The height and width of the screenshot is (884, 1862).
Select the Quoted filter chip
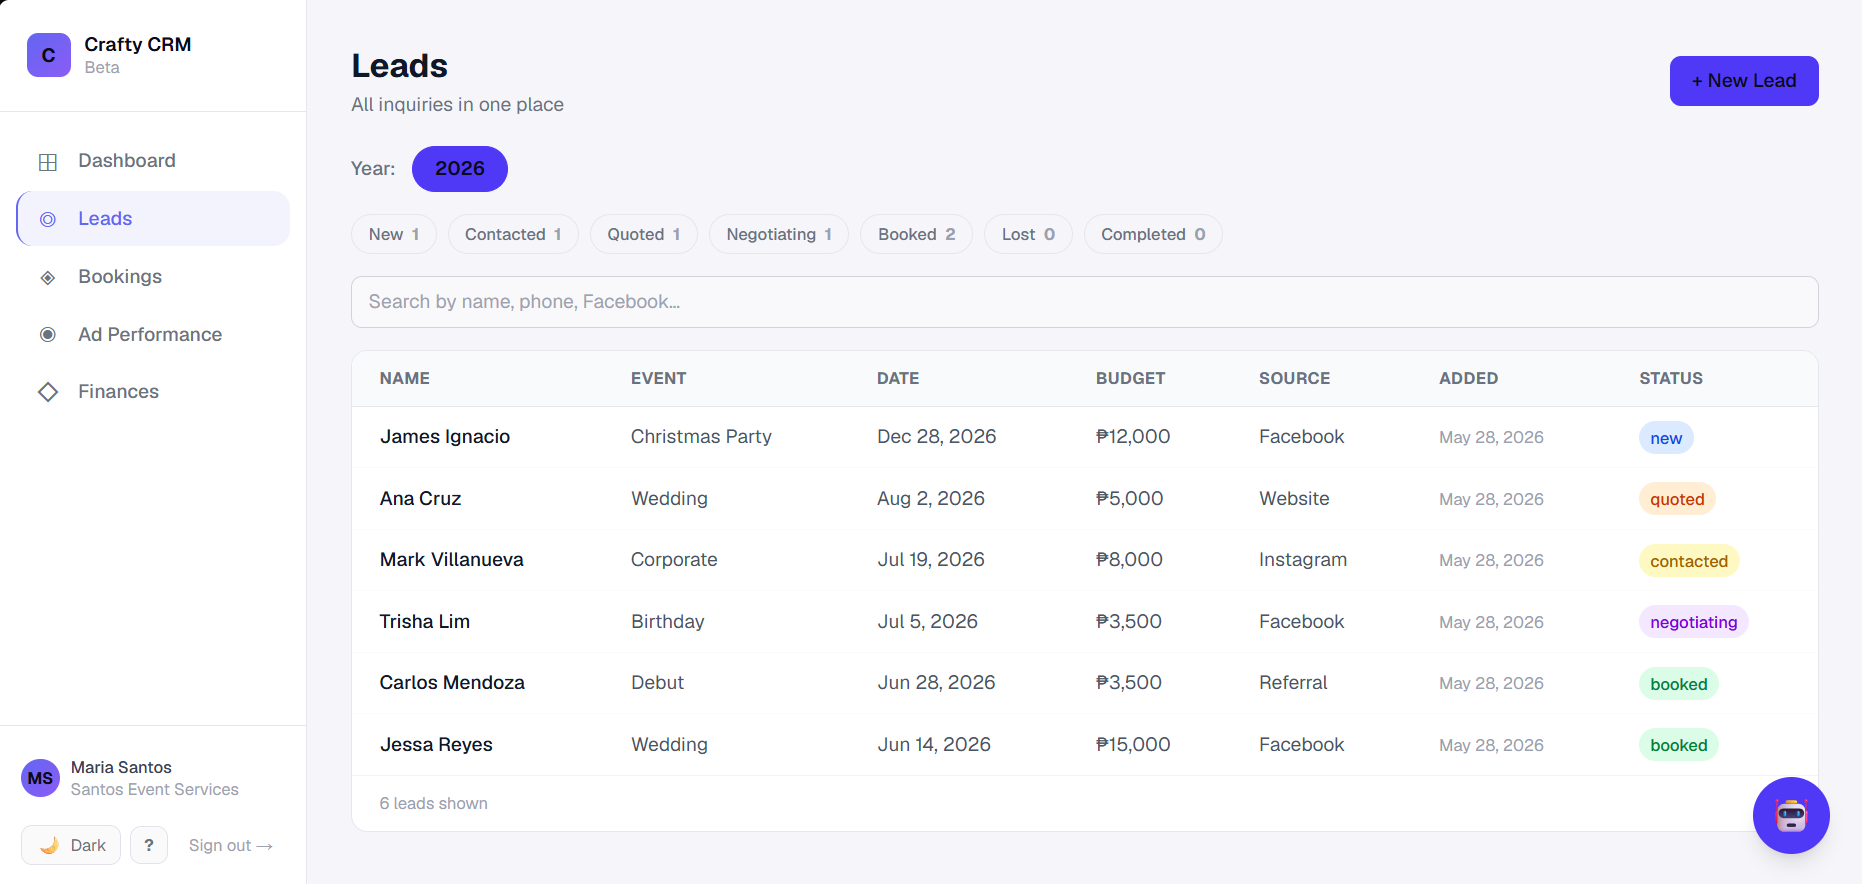(x=644, y=234)
